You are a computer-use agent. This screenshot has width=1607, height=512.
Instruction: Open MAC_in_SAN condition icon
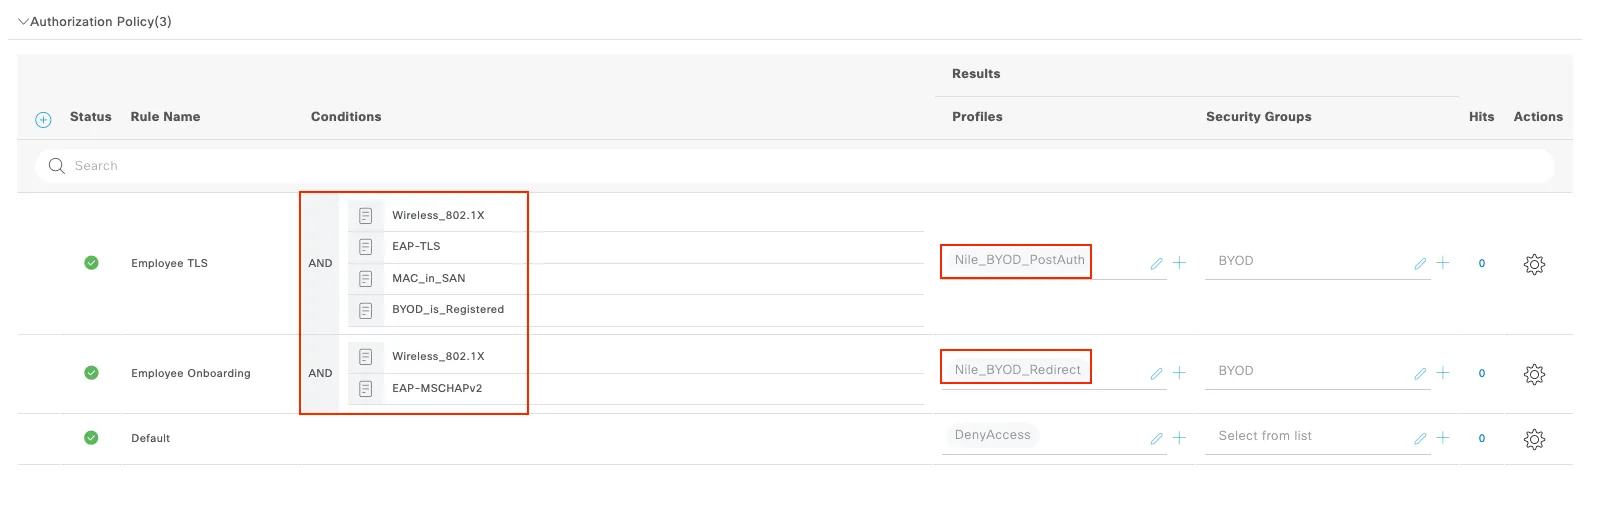pos(366,278)
